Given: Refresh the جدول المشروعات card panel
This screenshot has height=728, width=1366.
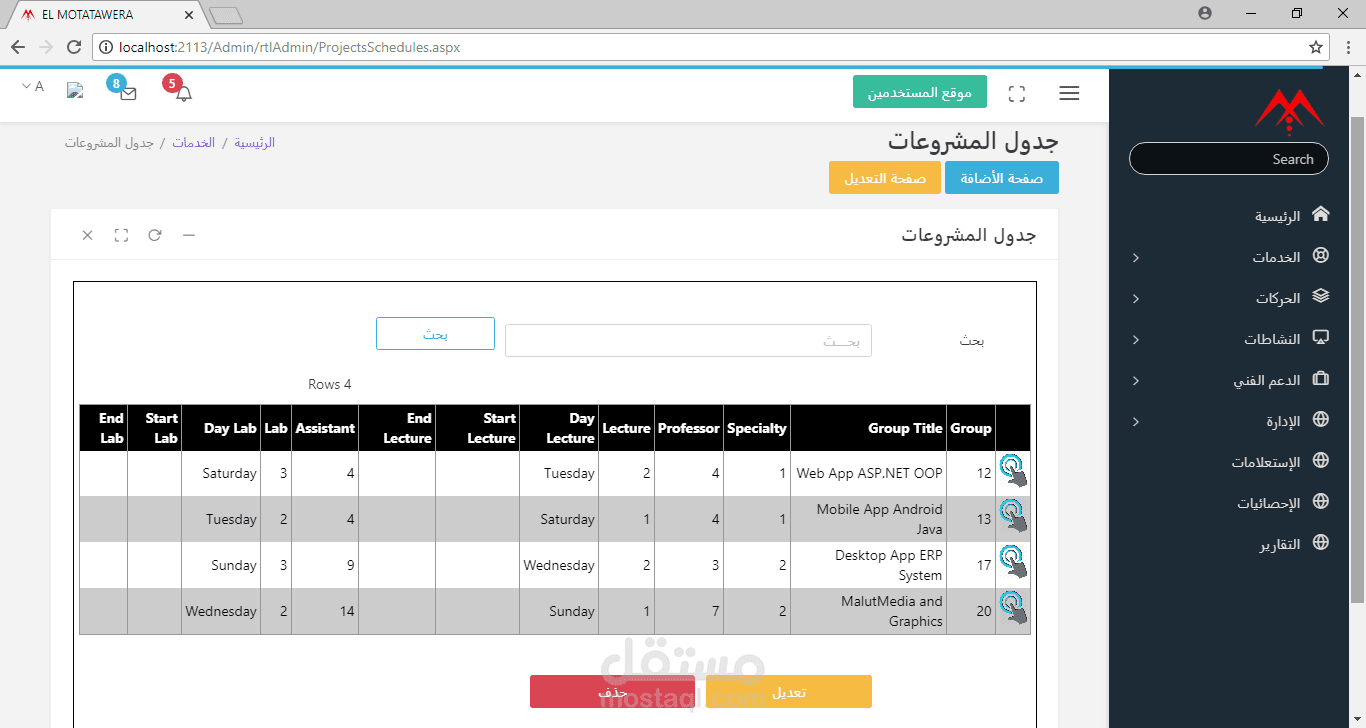Looking at the screenshot, I should pyautogui.click(x=155, y=235).
